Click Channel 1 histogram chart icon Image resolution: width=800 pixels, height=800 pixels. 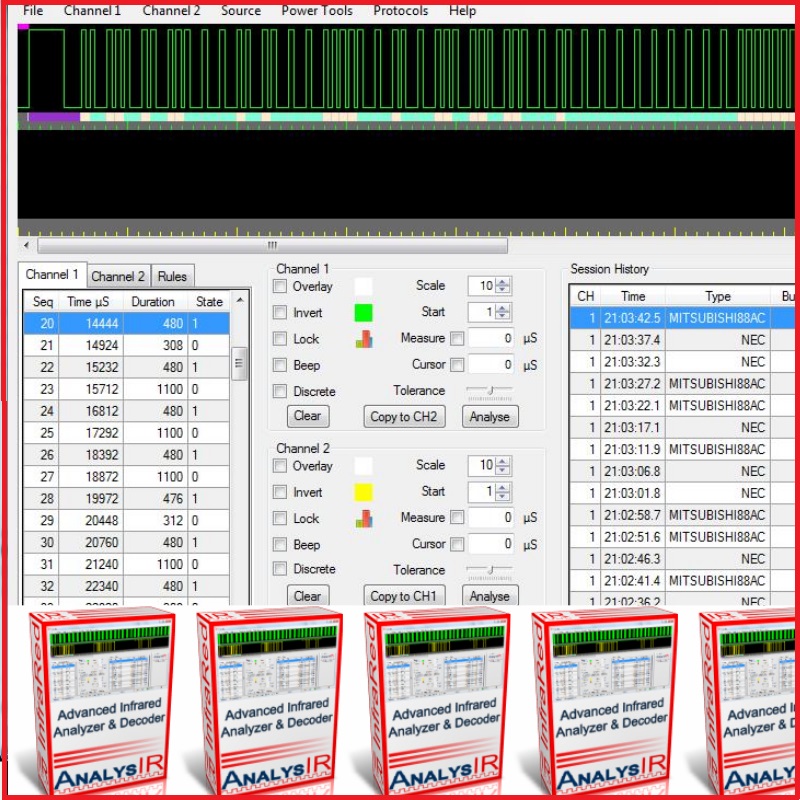click(364, 339)
